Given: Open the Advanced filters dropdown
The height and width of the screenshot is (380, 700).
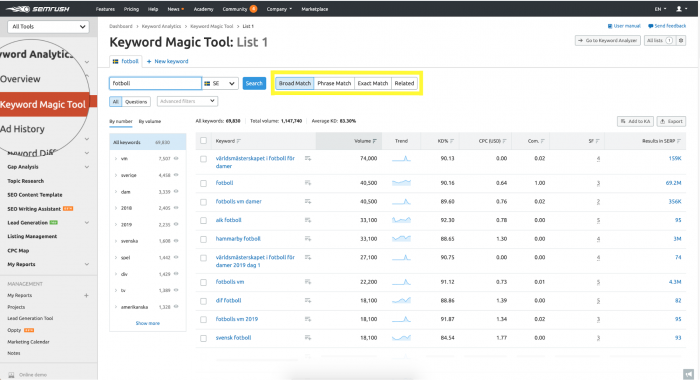Looking at the screenshot, I should tap(187, 101).
